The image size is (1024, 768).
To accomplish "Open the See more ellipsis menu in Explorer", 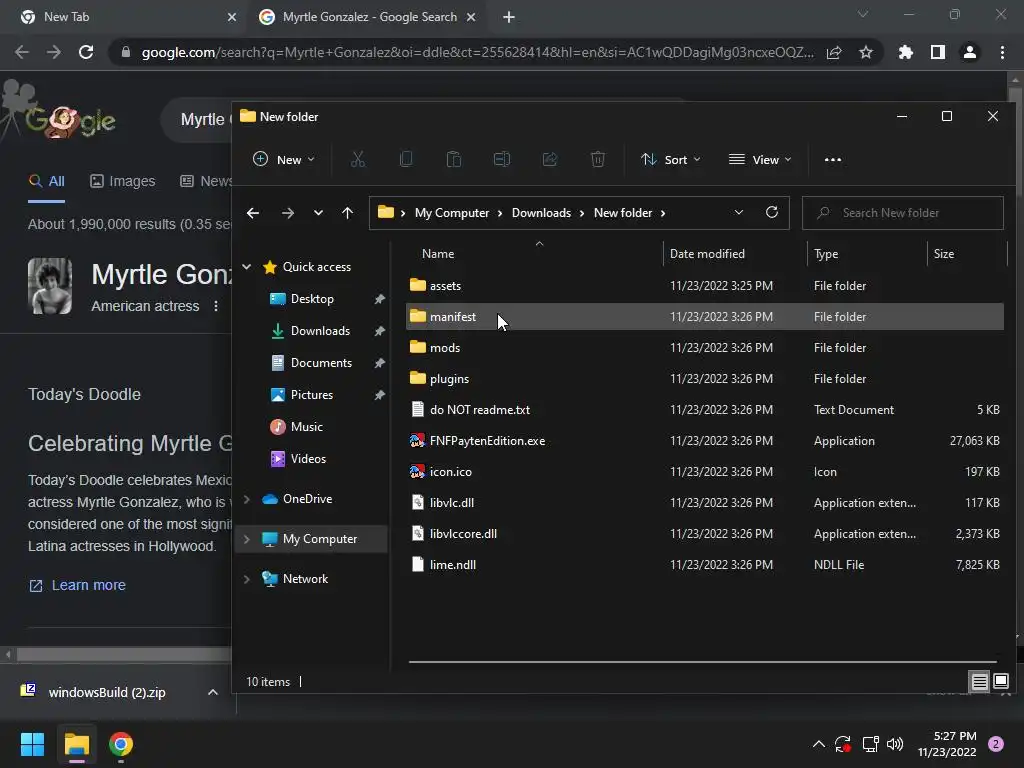I will pyautogui.click(x=833, y=159).
